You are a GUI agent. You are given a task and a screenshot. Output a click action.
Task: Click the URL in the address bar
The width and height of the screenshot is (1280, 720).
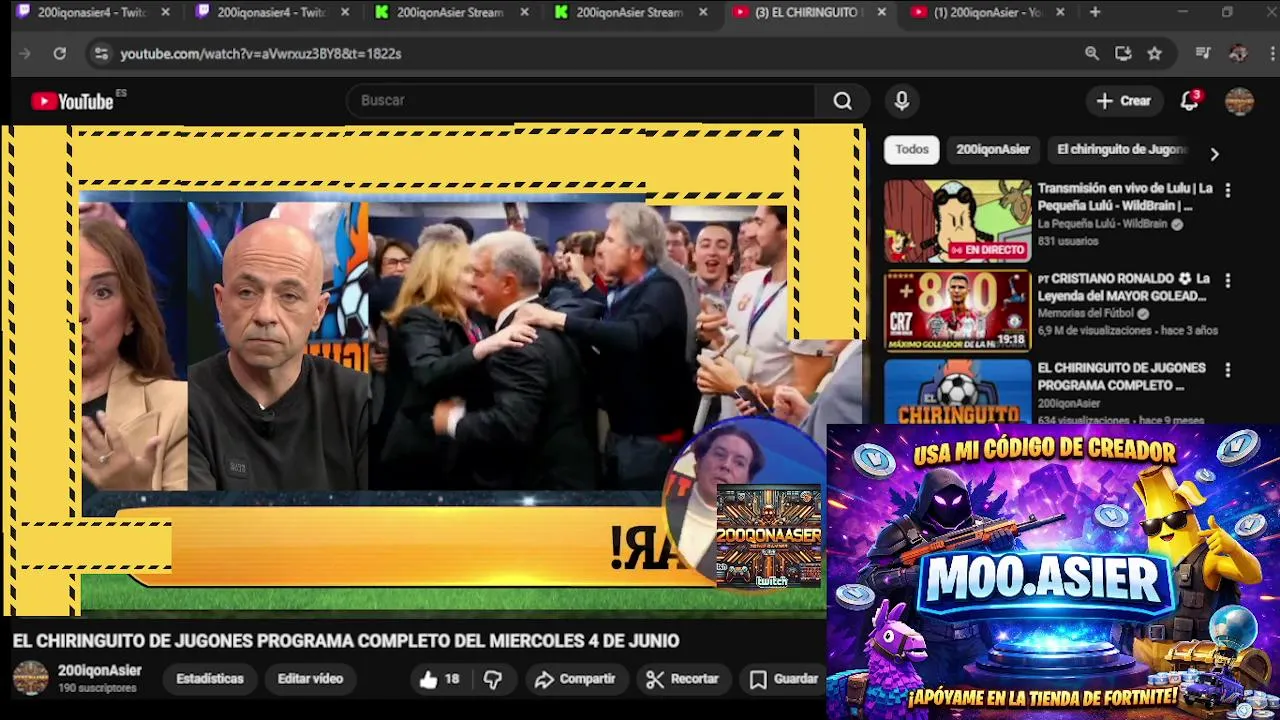pyautogui.click(x=261, y=54)
